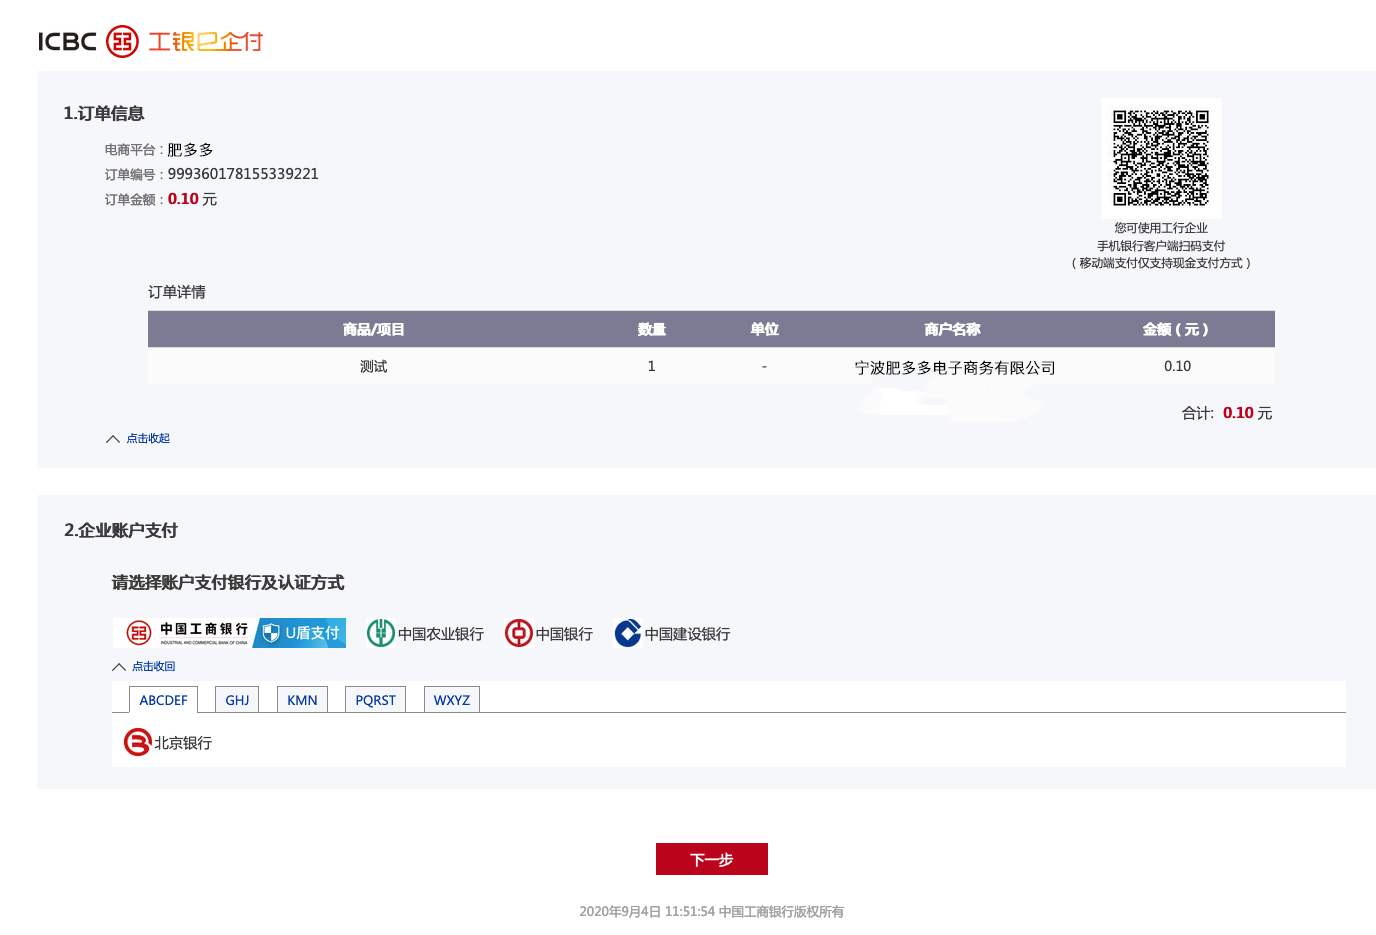The height and width of the screenshot is (935, 1376).
Task: Click the 测试 item cell
Action: click(x=373, y=366)
